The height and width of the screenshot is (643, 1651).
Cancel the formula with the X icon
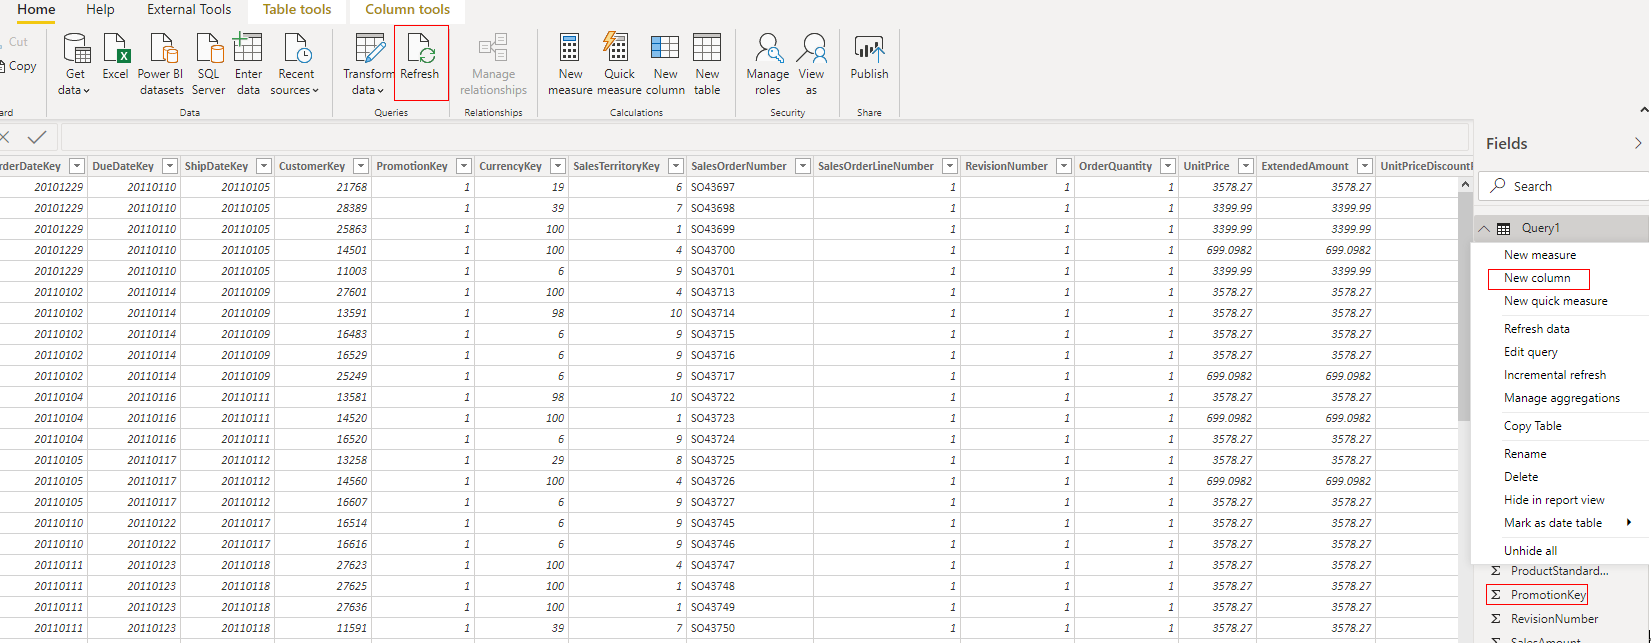5,137
